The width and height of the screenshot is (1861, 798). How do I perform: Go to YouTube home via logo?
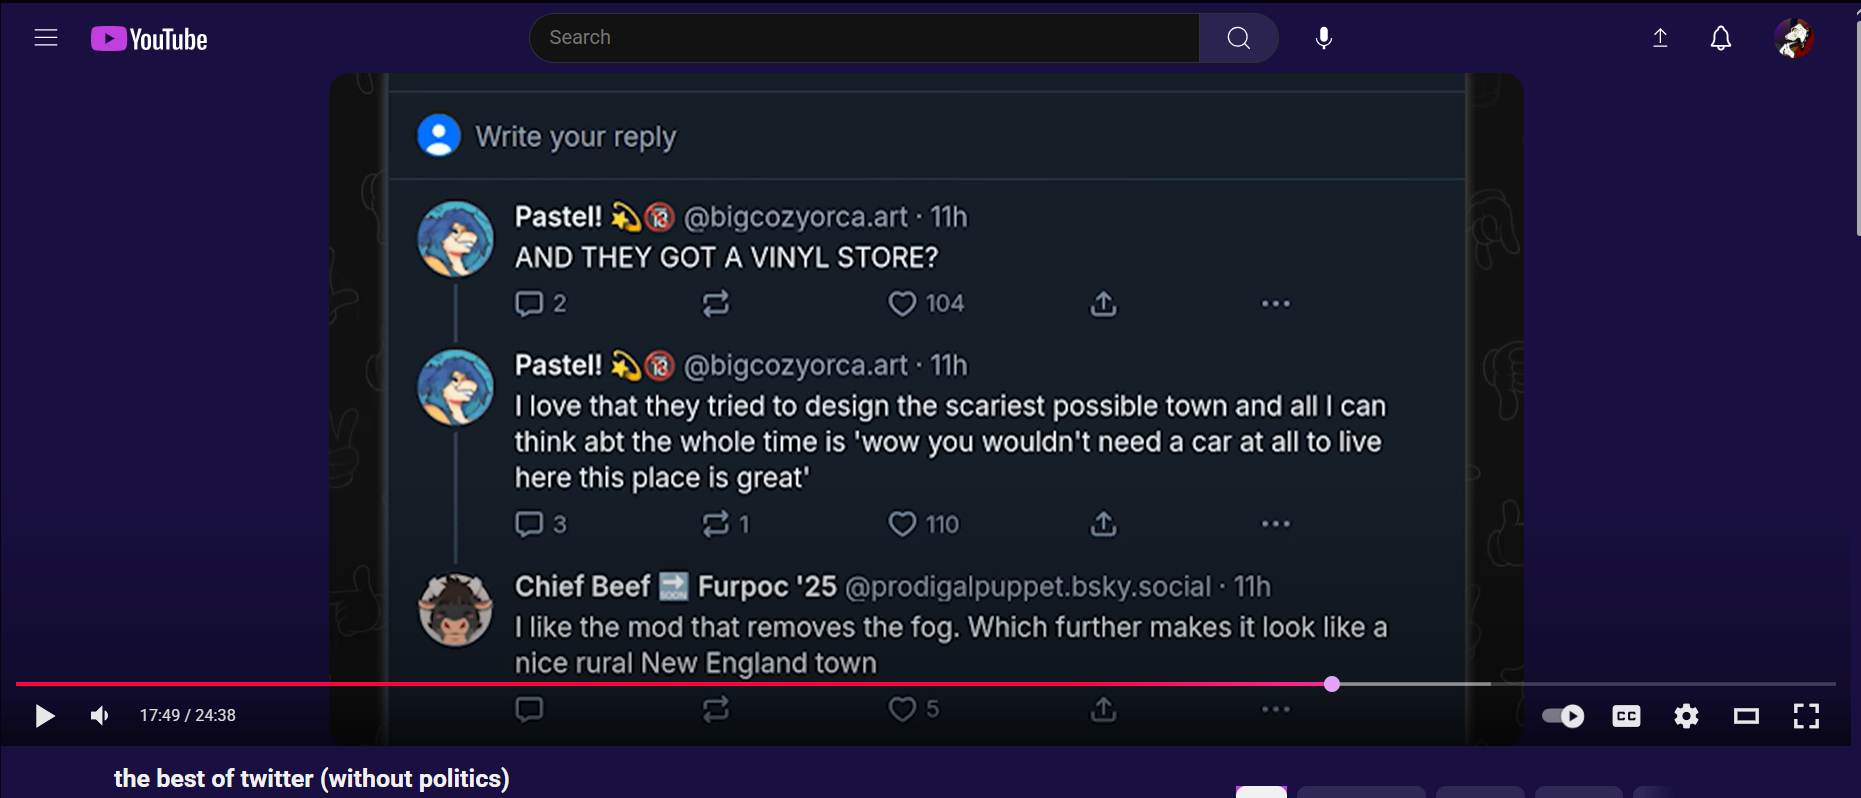(150, 39)
